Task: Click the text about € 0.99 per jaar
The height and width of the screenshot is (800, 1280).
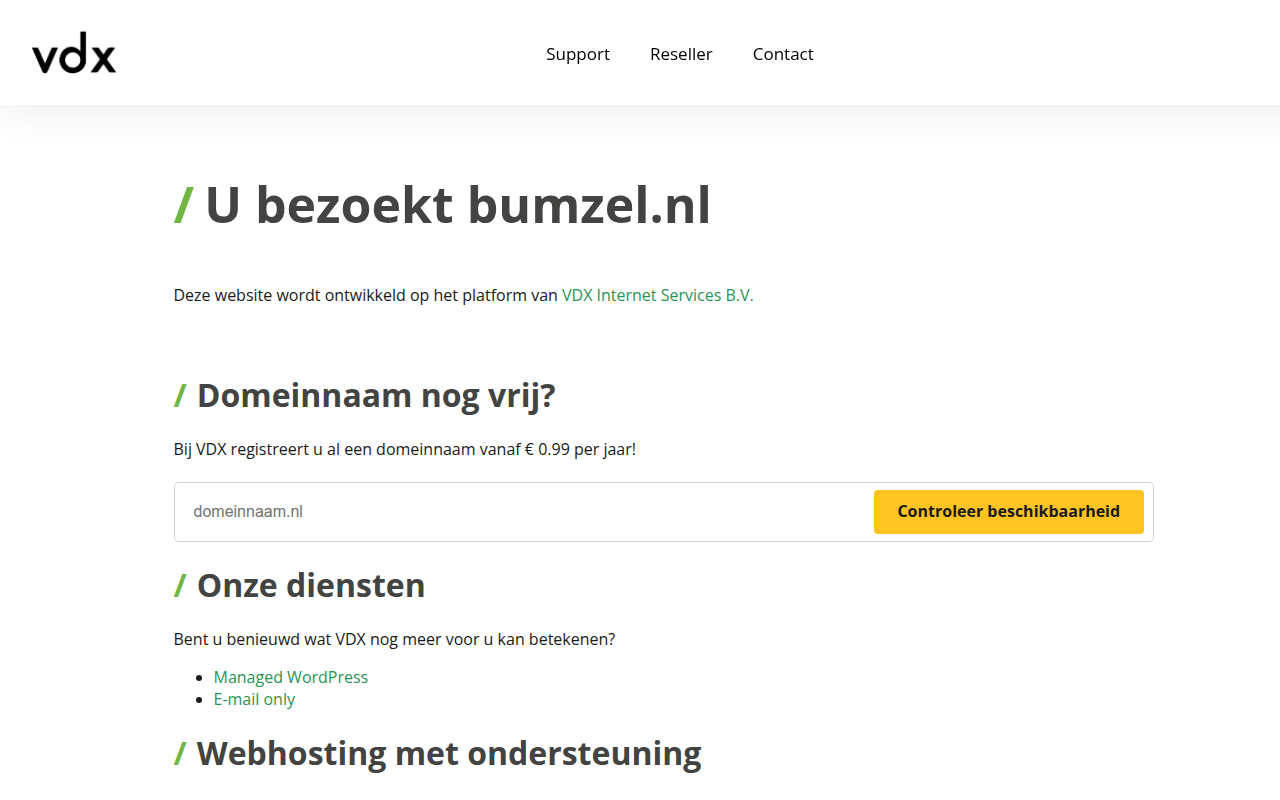Action: pos(405,449)
